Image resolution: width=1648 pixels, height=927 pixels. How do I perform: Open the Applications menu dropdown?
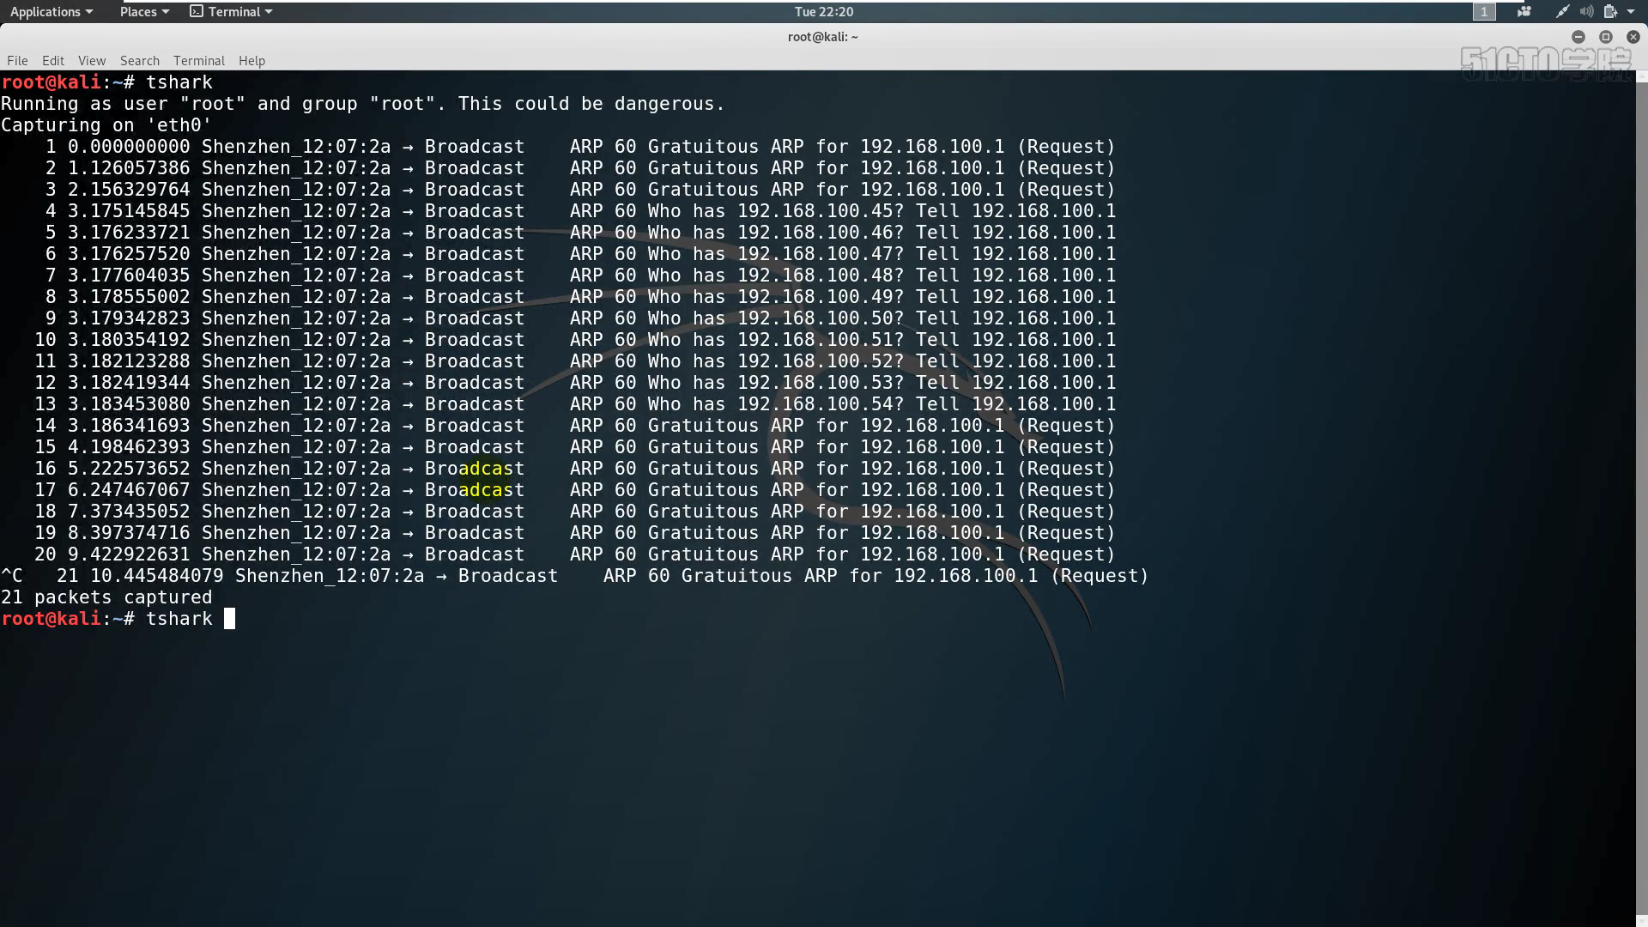[47, 11]
